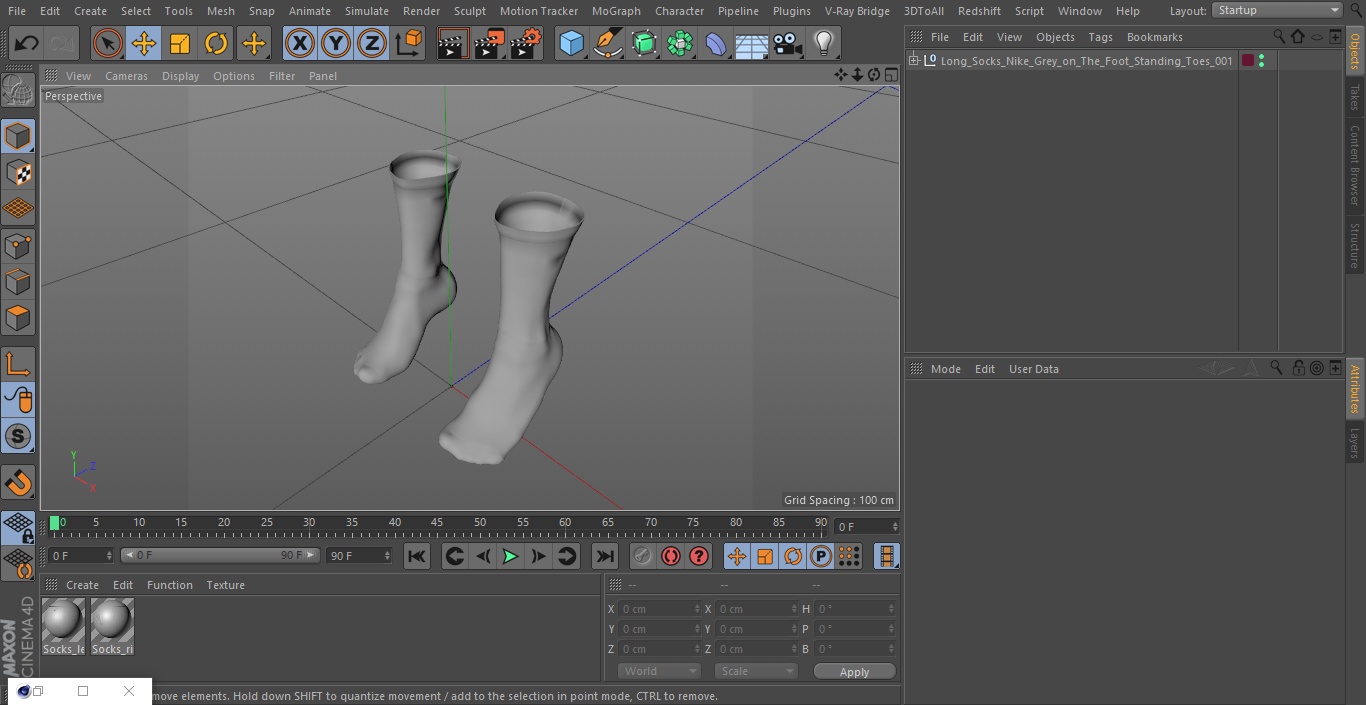The width and height of the screenshot is (1366, 705).
Task: Open Edit Render Settings icon
Action: [526, 43]
